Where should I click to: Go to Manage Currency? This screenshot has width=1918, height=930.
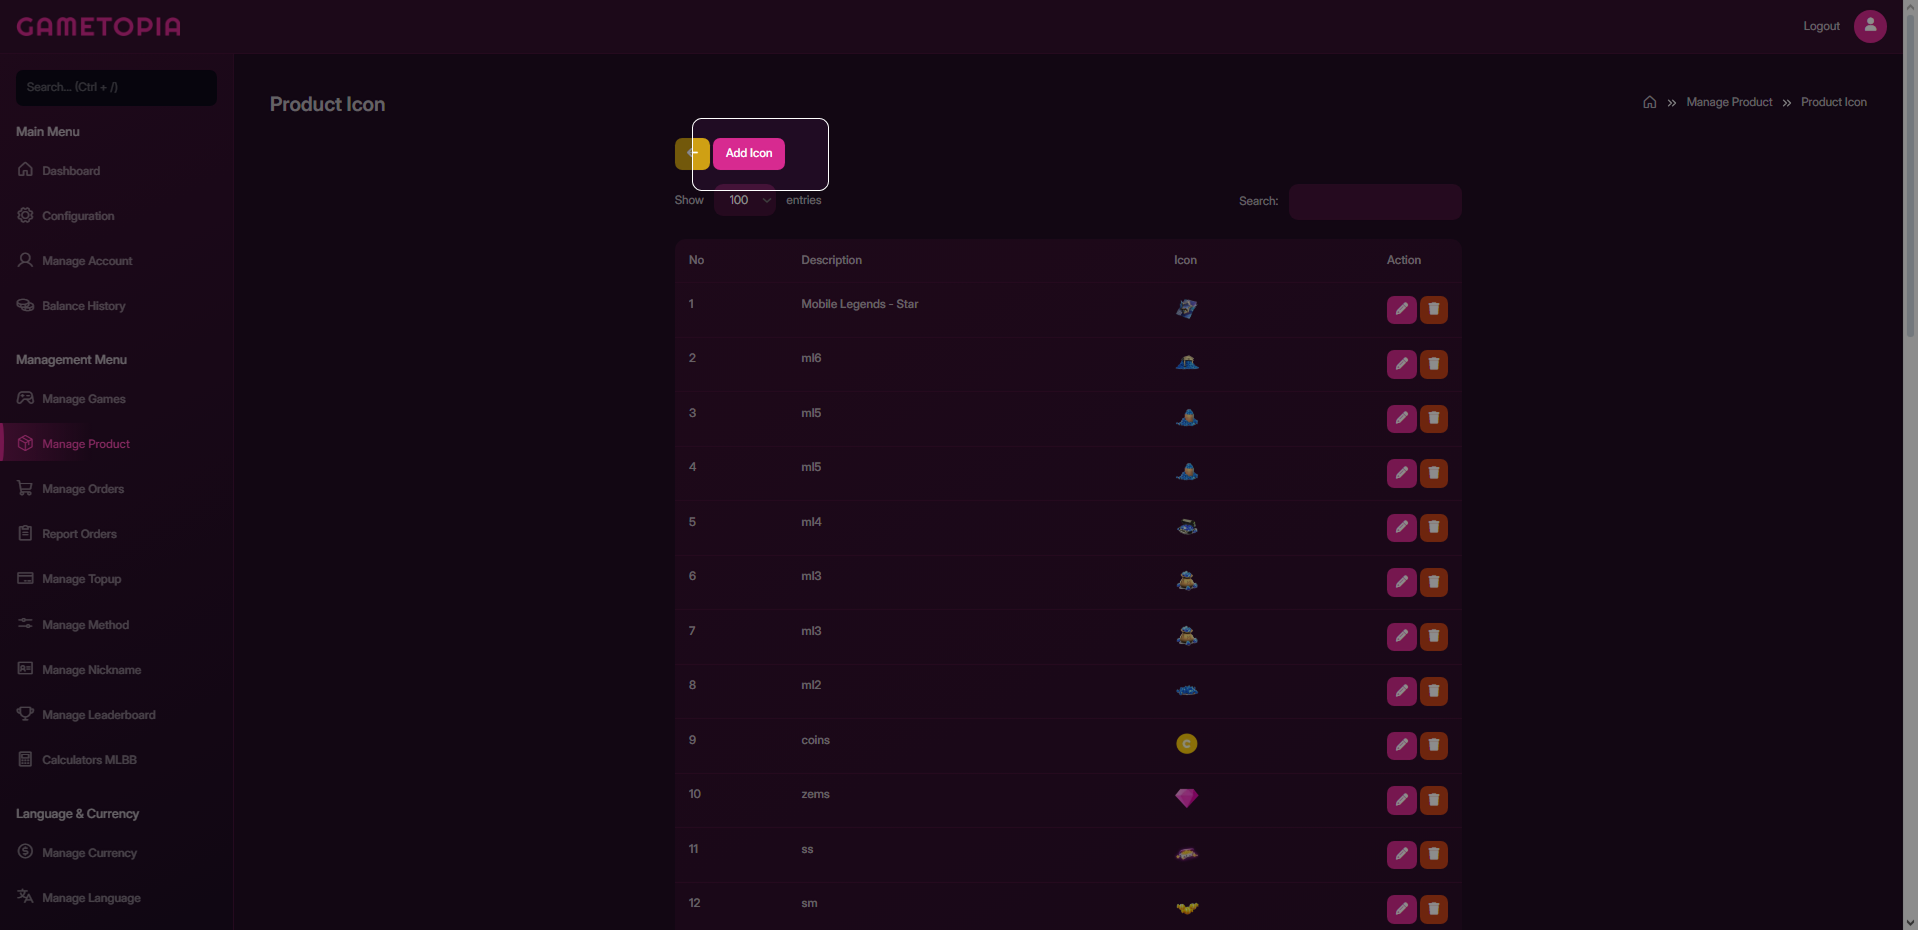pos(89,853)
